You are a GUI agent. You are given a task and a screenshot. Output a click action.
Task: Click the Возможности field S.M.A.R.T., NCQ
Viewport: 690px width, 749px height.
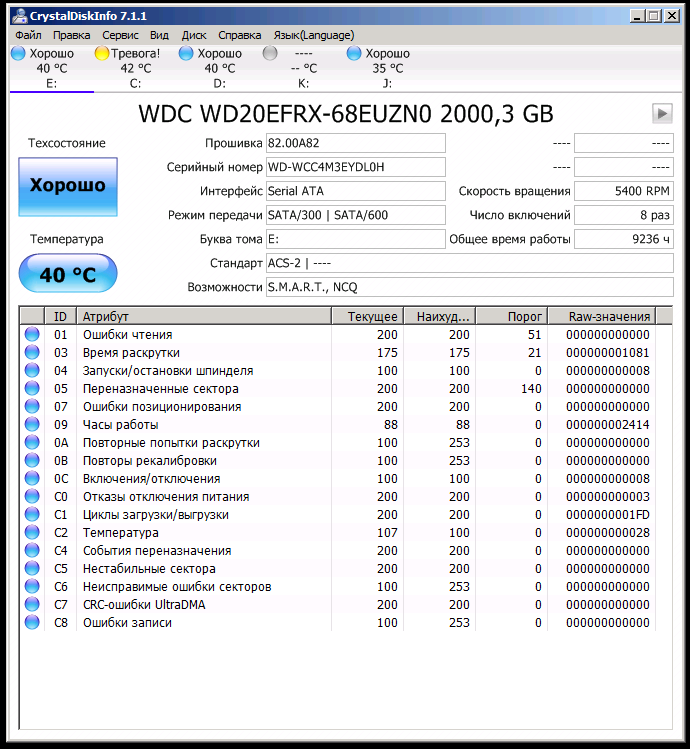470,287
